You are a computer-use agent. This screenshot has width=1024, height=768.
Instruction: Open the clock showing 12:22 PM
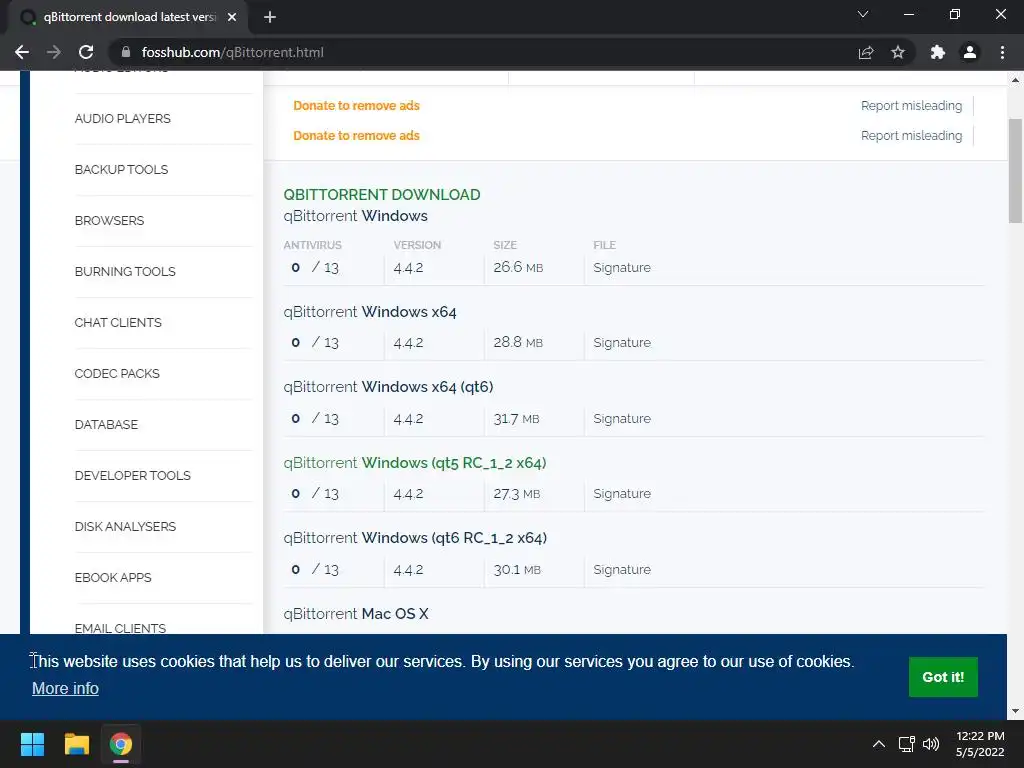[980, 744]
